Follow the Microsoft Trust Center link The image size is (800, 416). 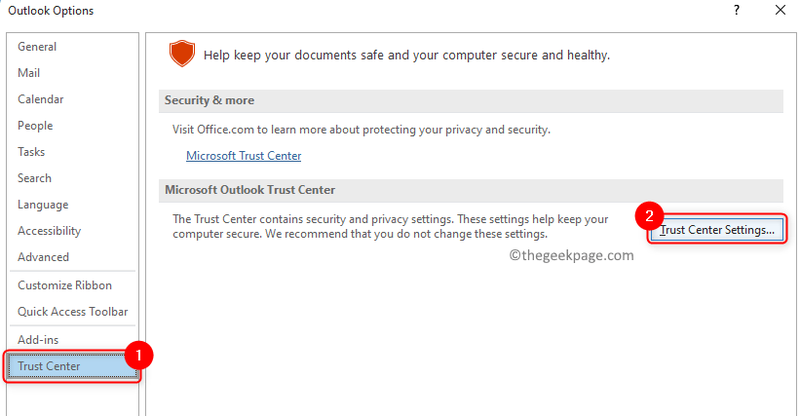[x=243, y=156]
